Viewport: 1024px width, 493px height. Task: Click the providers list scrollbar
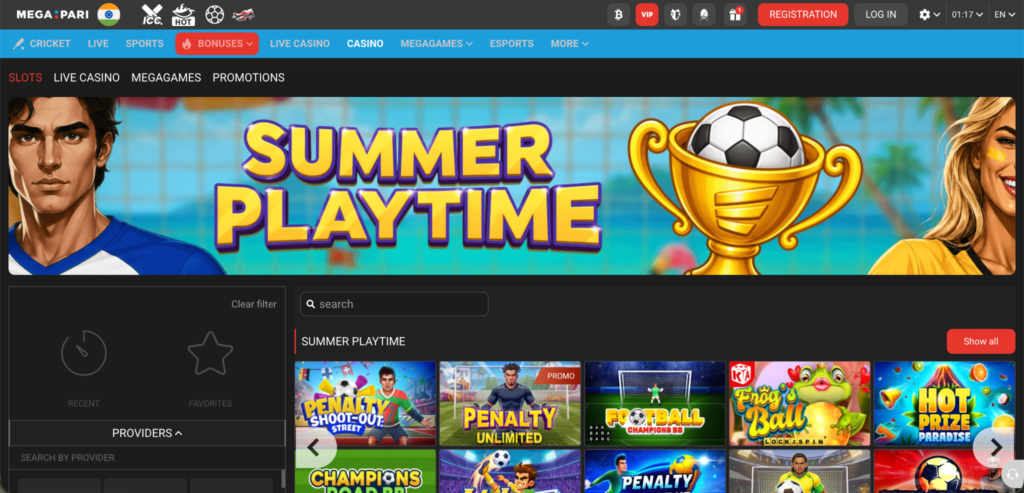tap(283, 479)
